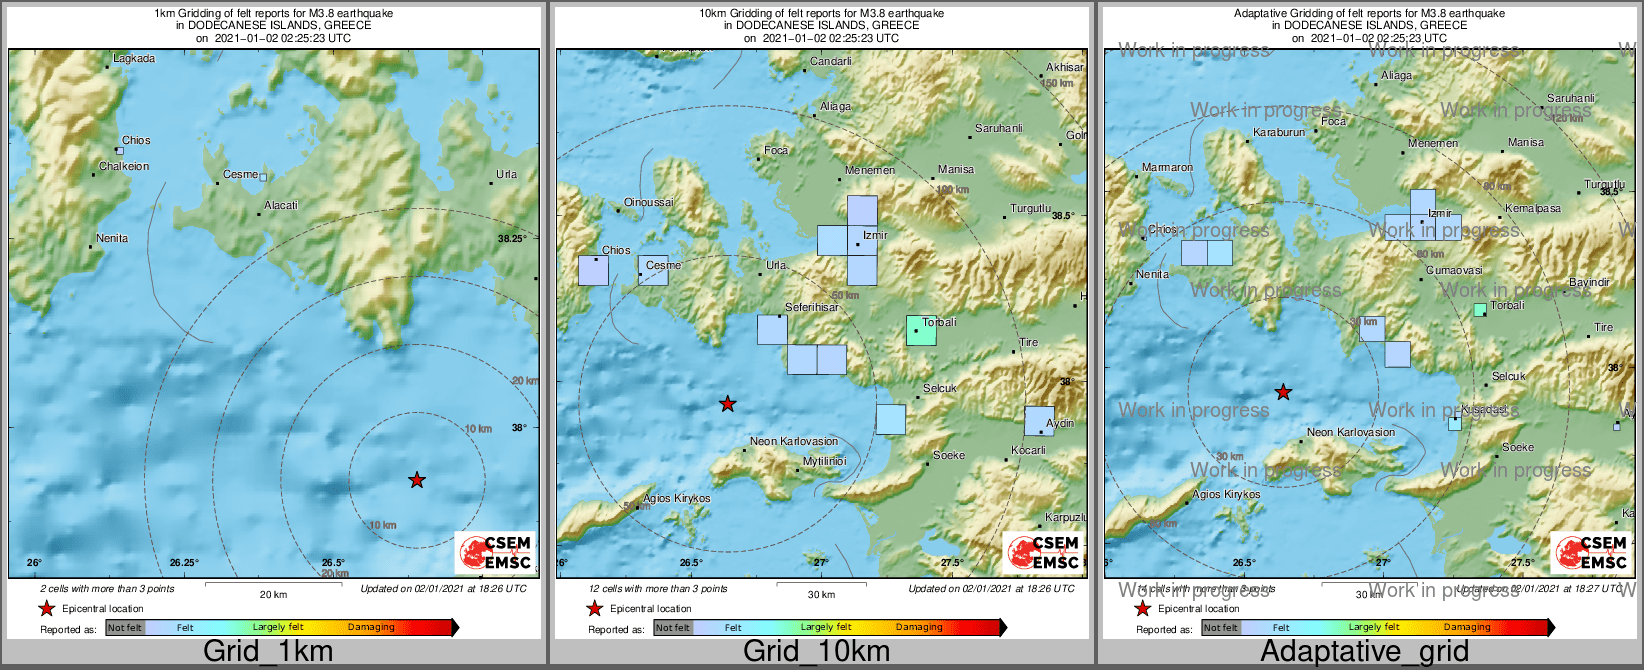This screenshot has height=670, width=1644.
Task: Click the Felt legend segment under Grid_10km
Action: pyautogui.click(x=733, y=628)
